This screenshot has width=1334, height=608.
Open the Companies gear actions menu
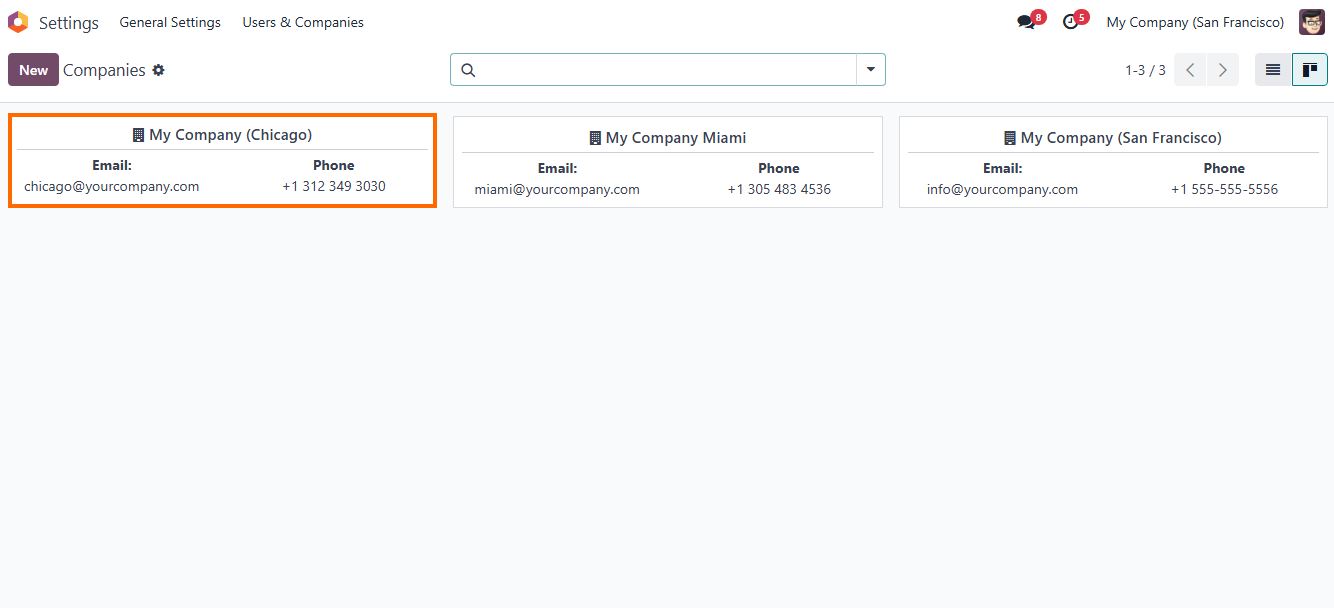coord(158,70)
